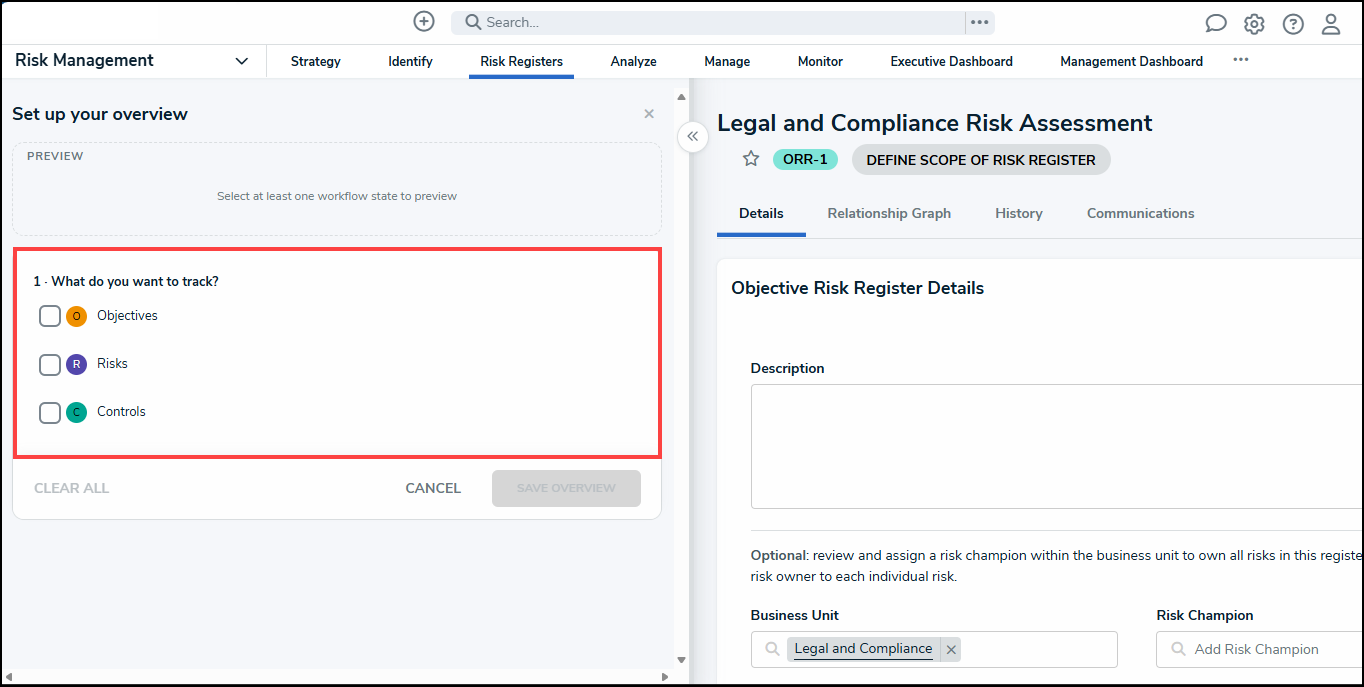
Task: Open the Monitor tab
Action: 820,61
